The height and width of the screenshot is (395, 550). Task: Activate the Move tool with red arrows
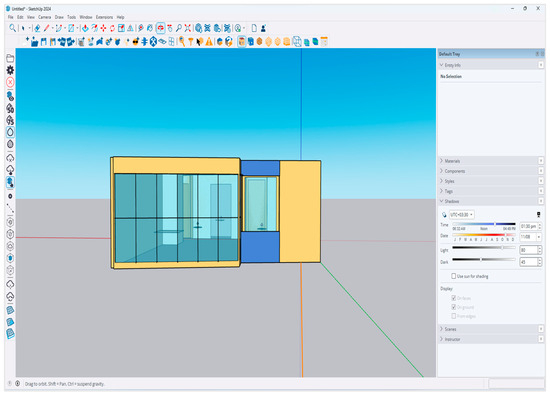click(103, 28)
